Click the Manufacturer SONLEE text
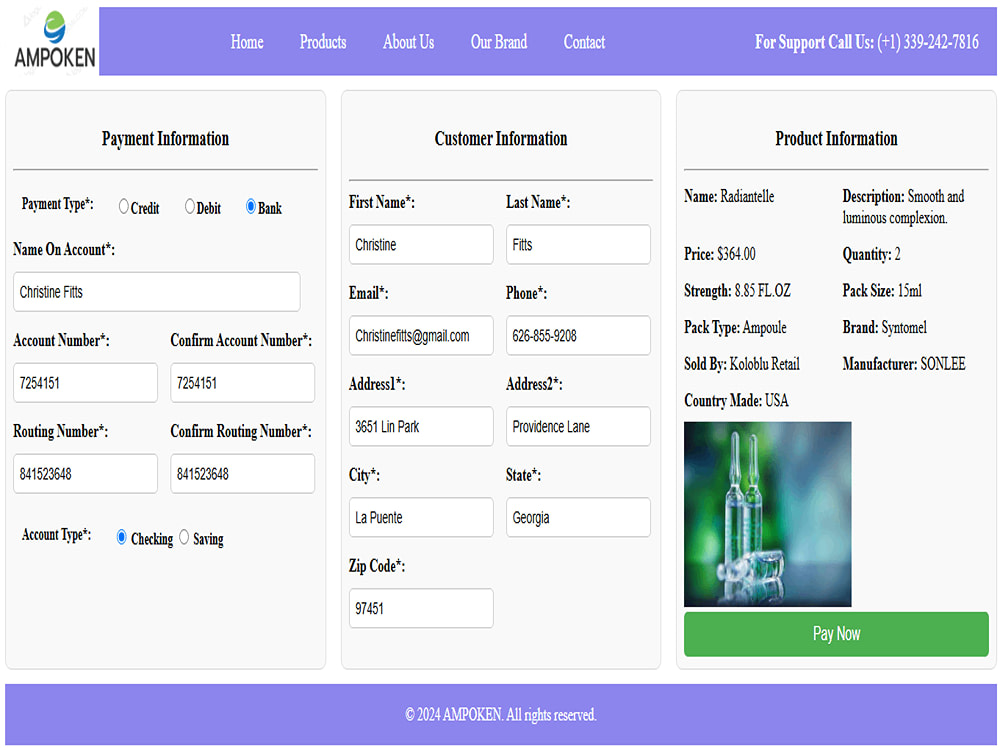Screen dimensions: 1000x750 [x=904, y=364]
